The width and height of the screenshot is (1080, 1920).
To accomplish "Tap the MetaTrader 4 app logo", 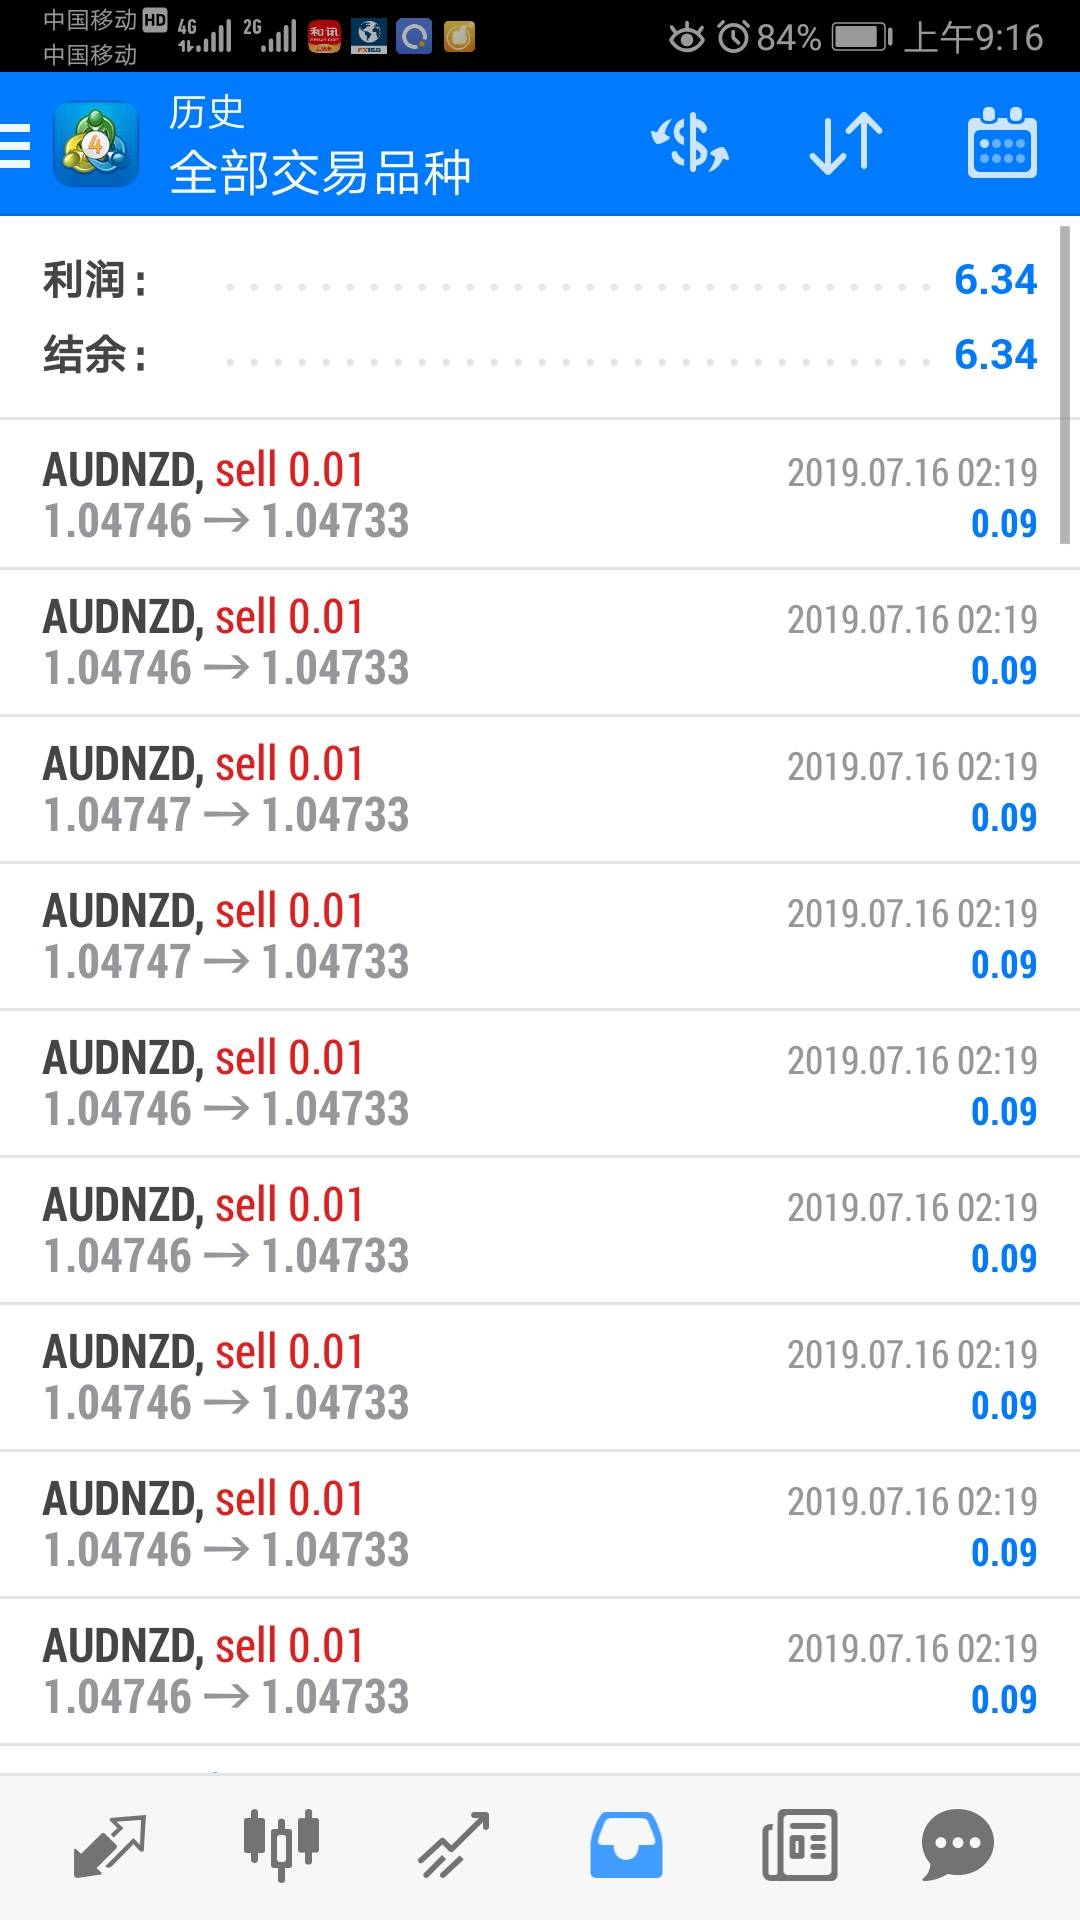I will tap(95, 145).
